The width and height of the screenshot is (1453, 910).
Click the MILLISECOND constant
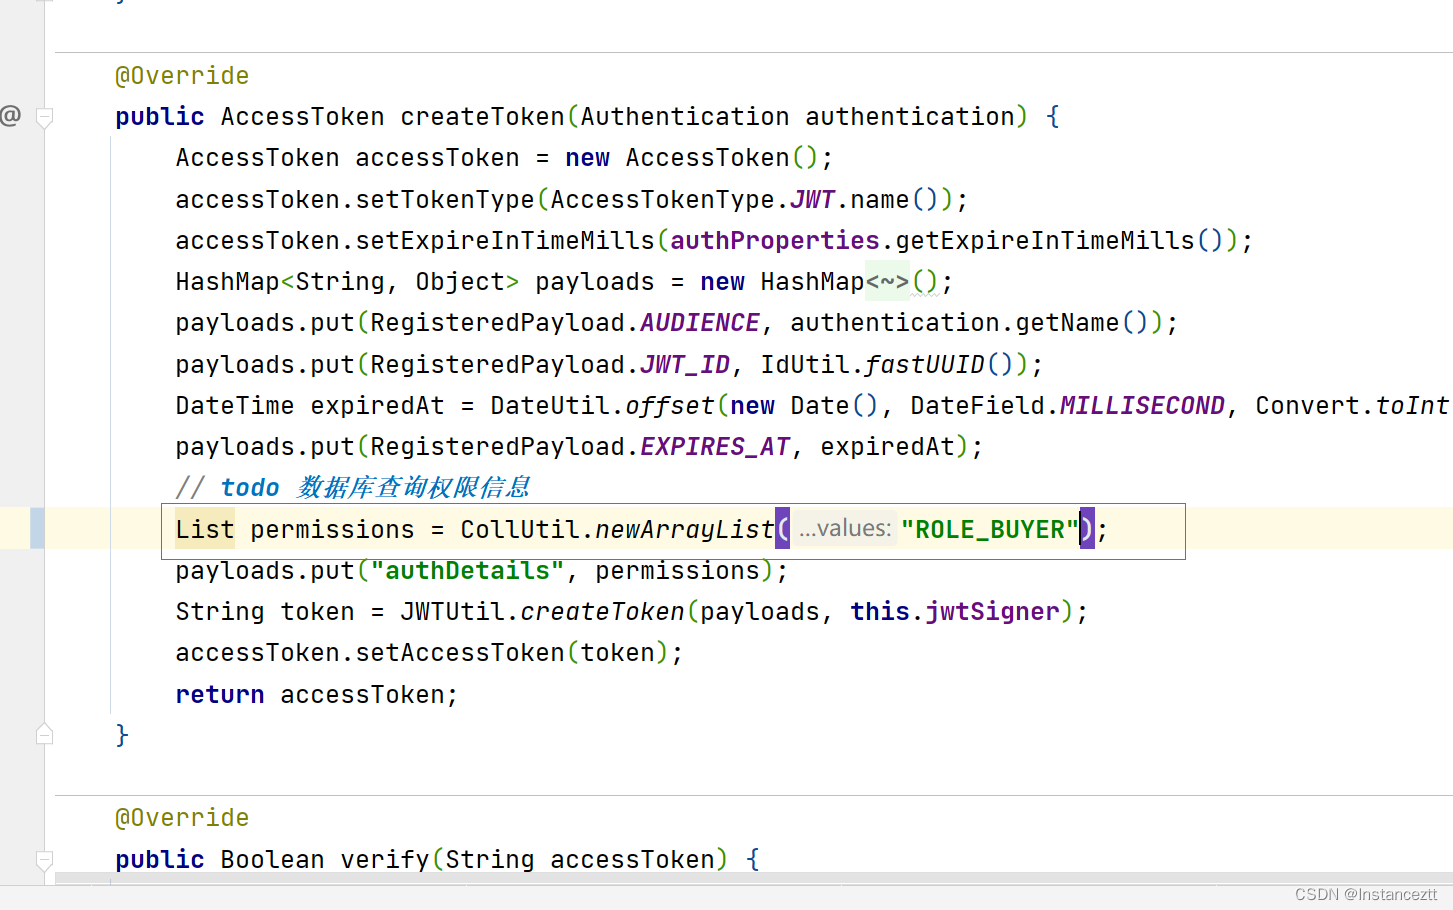(1142, 406)
